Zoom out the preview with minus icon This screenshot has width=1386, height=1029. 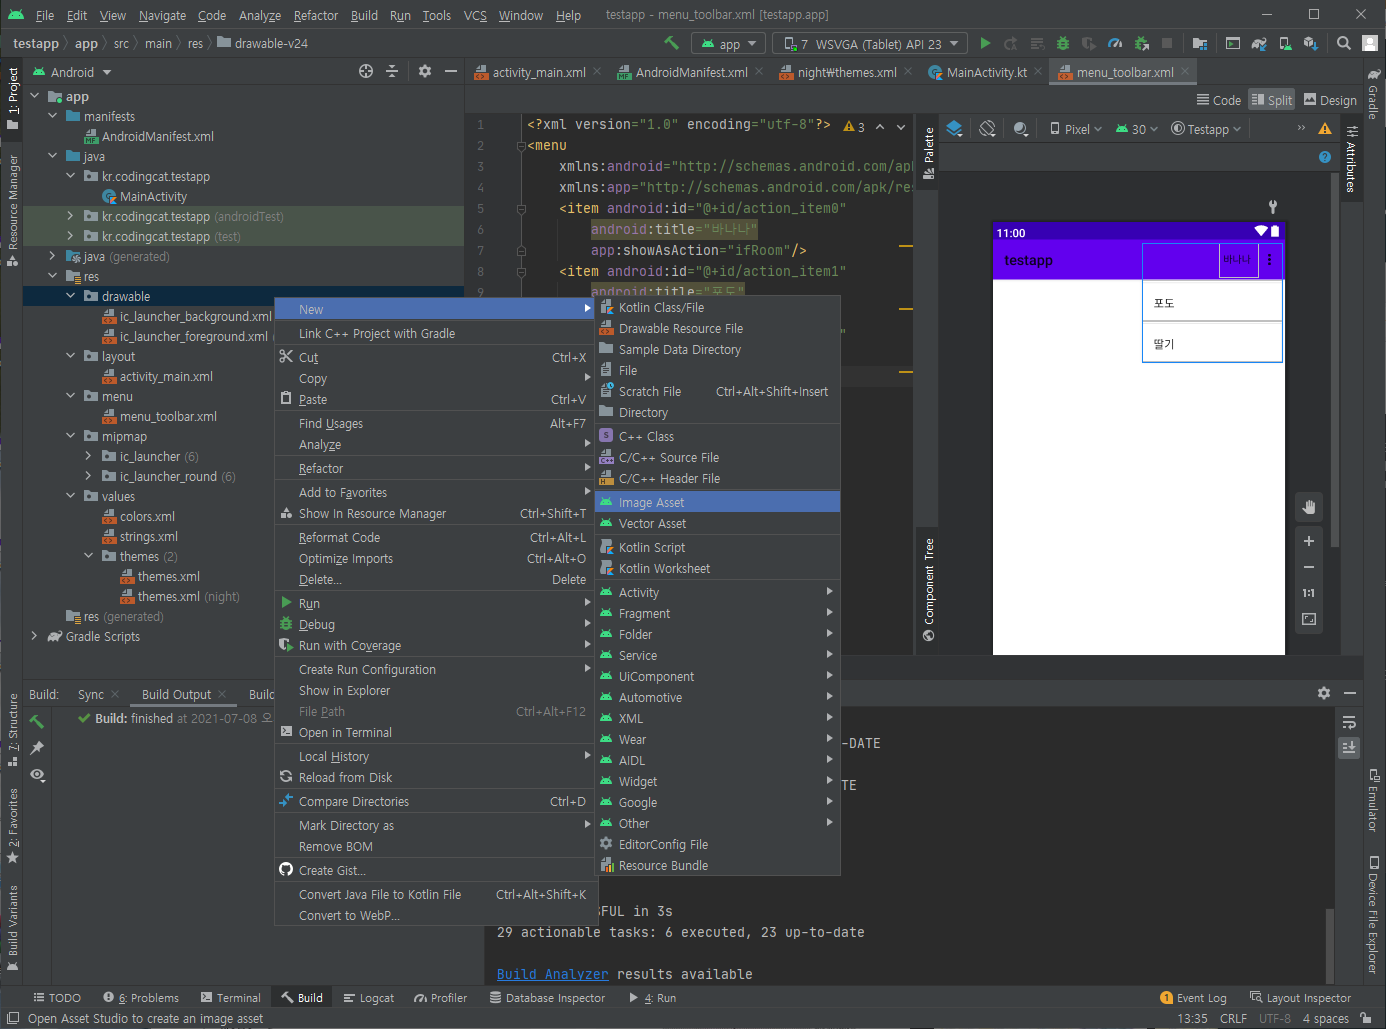click(x=1308, y=567)
